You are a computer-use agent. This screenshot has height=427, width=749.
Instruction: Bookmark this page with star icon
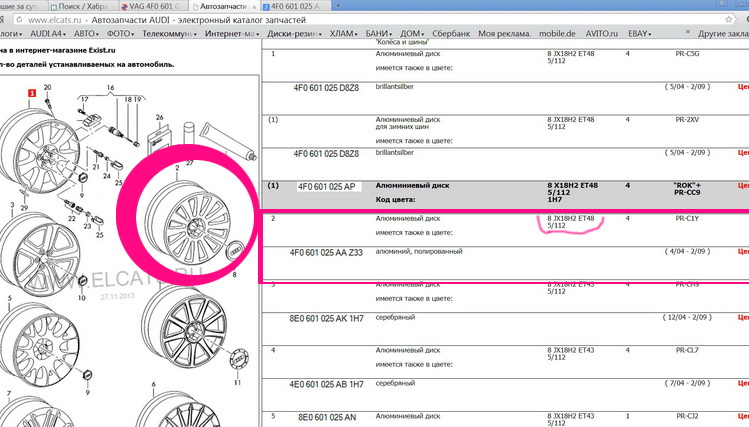coord(728,20)
